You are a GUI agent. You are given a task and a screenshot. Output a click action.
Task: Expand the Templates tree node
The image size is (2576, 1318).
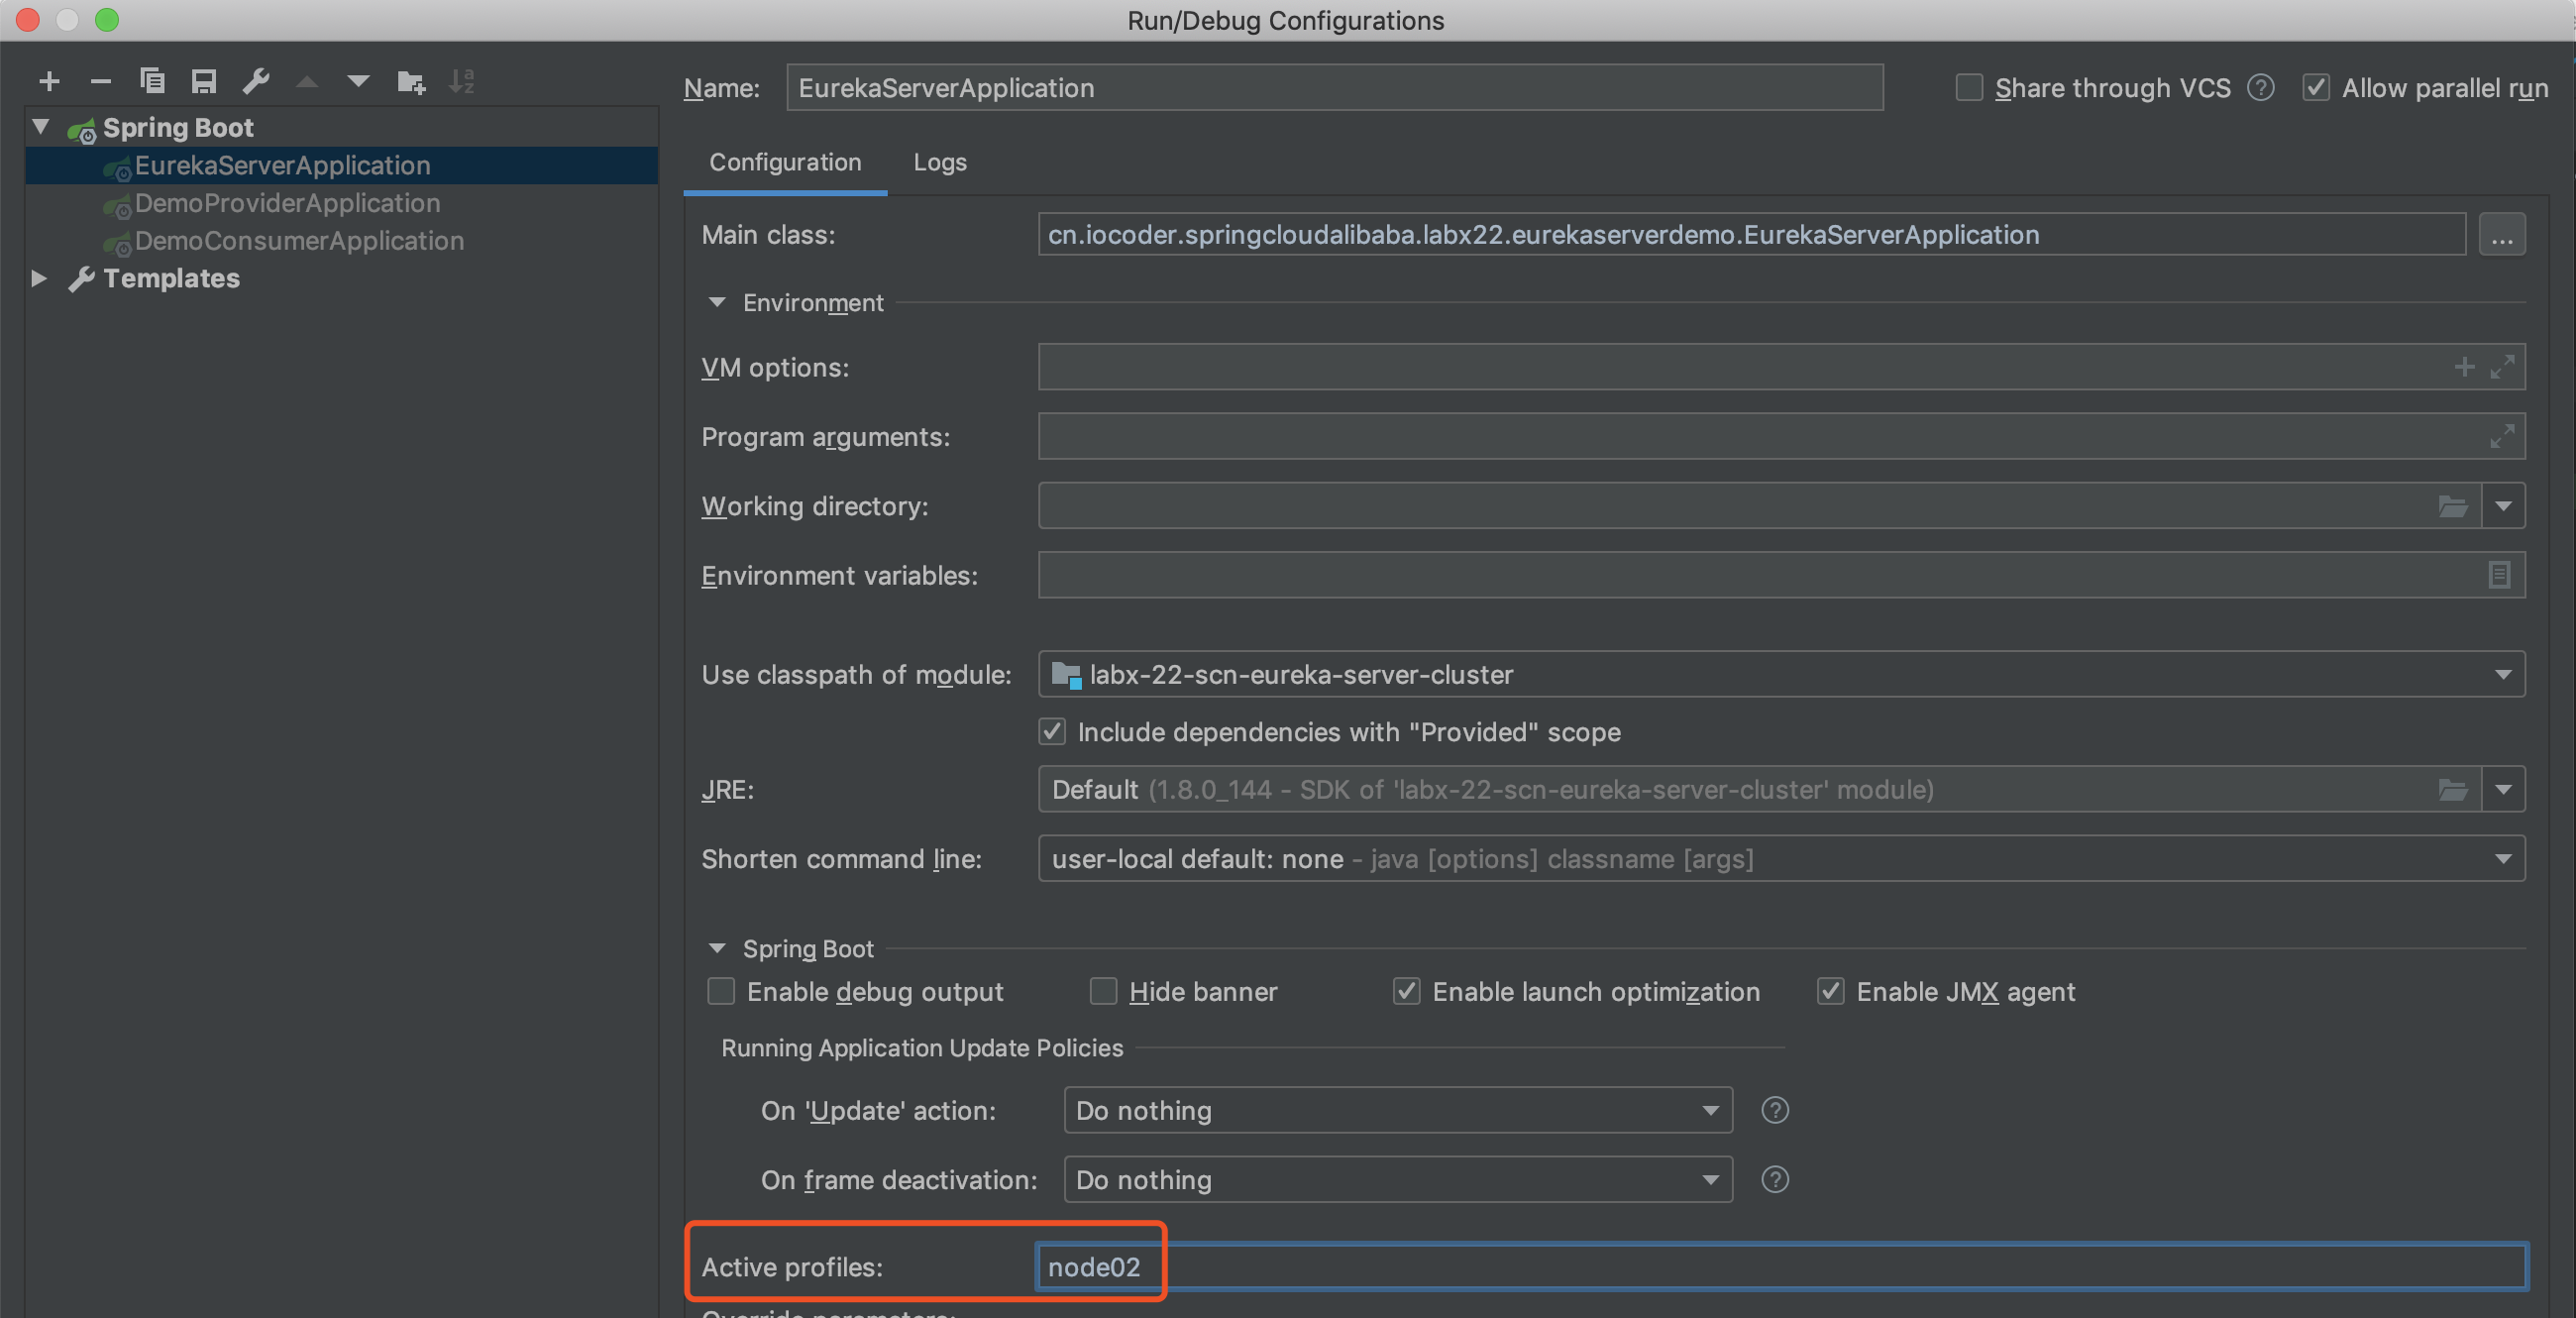click(x=39, y=278)
